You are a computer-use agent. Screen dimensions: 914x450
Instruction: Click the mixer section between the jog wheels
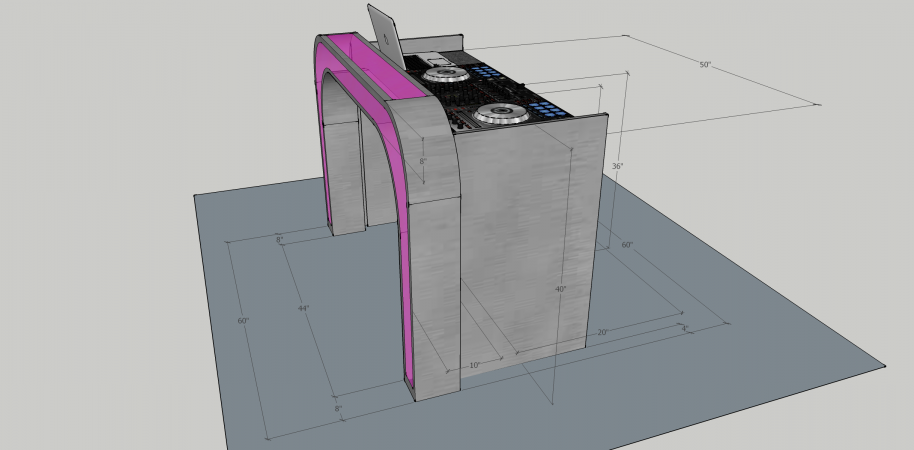[x=474, y=95]
